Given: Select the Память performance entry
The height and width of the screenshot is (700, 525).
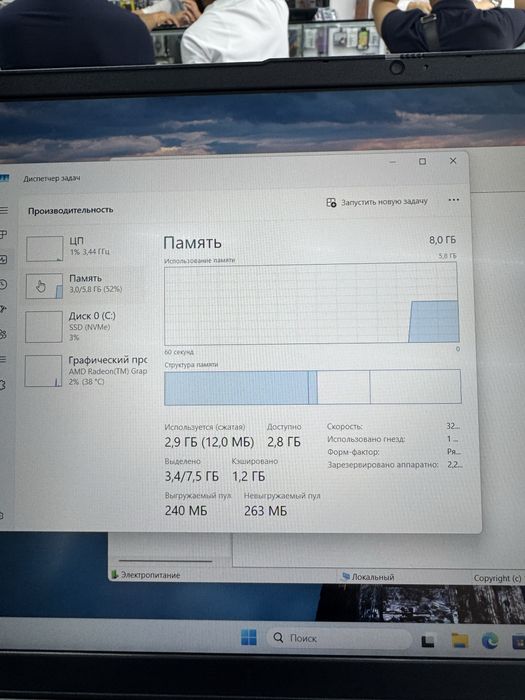Looking at the screenshot, I should [x=85, y=285].
